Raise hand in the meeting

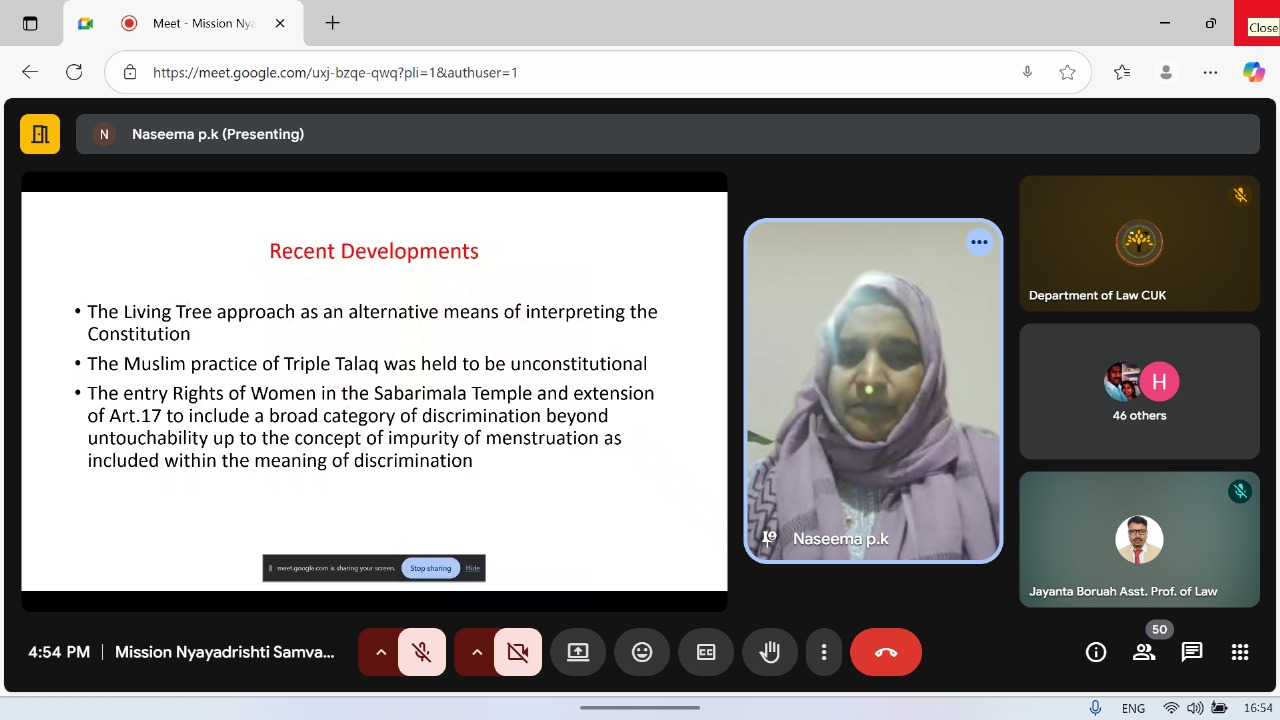click(x=769, y=652)
